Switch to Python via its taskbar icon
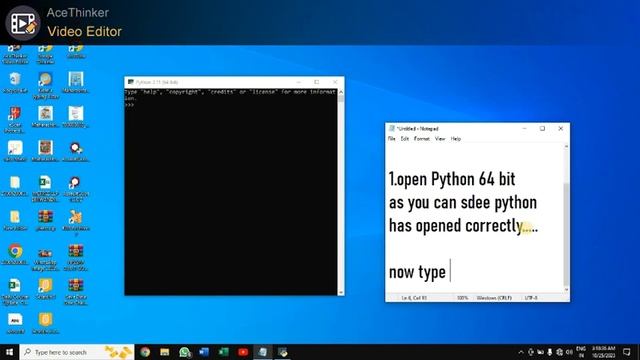The image size is (640, 360). coord(282,352)
